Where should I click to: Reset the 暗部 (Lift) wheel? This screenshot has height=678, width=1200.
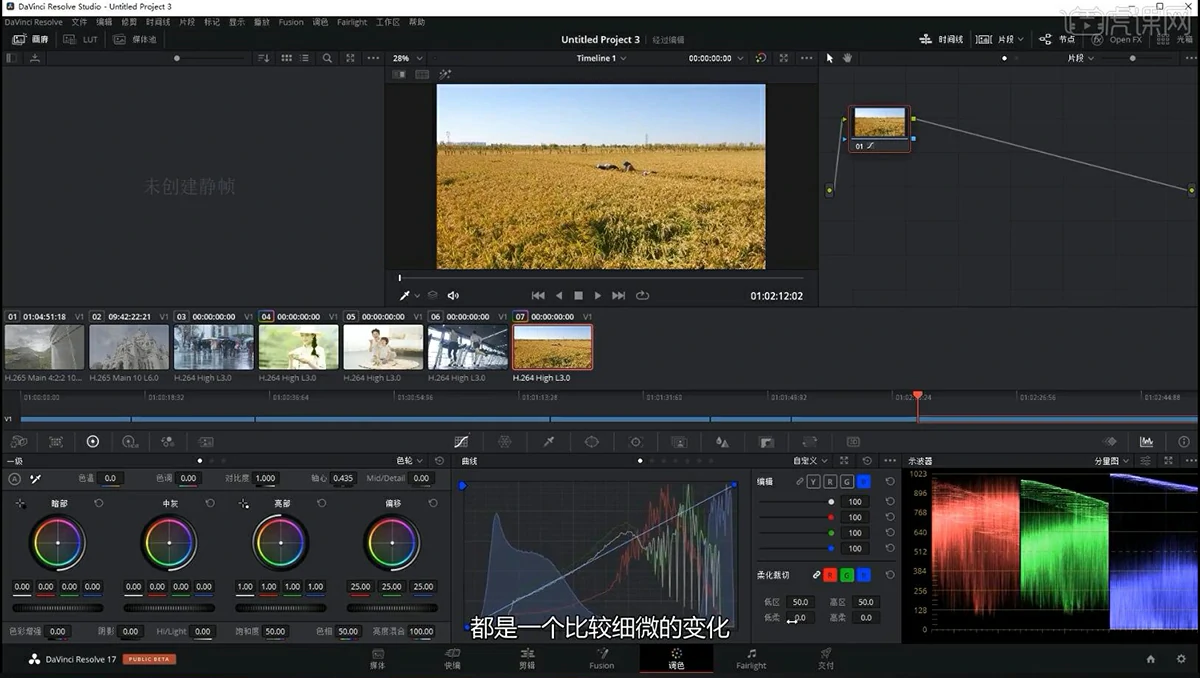(x=98, y=503)
